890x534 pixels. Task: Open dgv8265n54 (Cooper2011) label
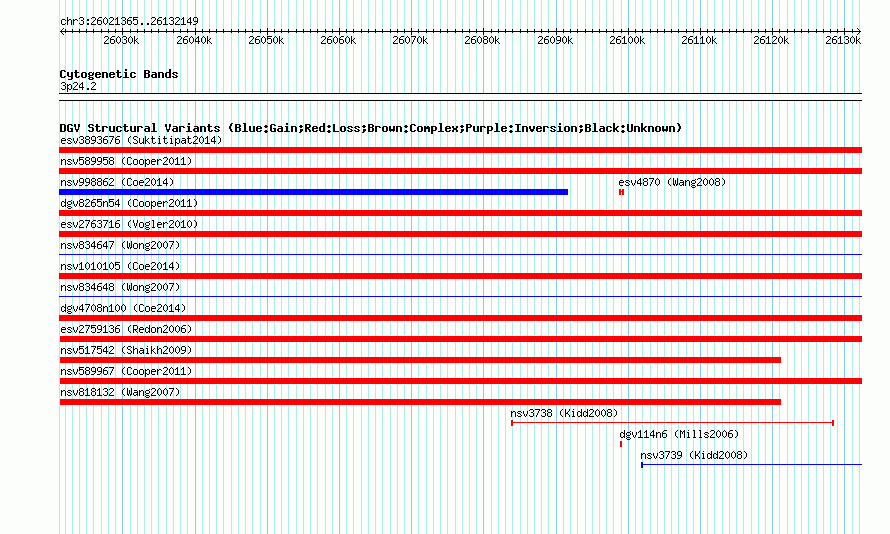coord(129,203)
